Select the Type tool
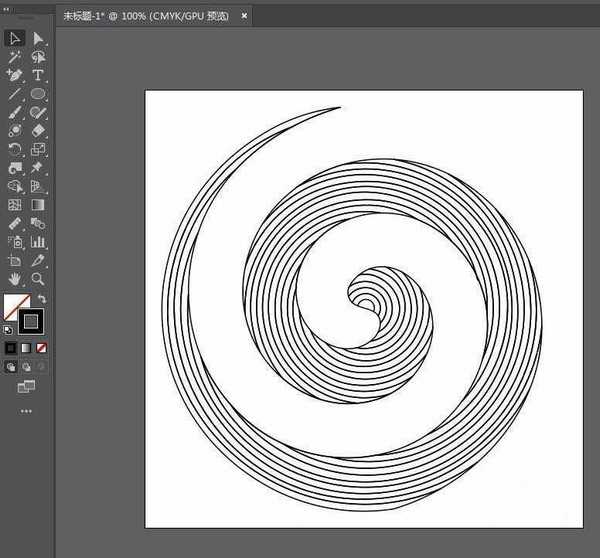This screenshot has height=558, width=600. 38,75
